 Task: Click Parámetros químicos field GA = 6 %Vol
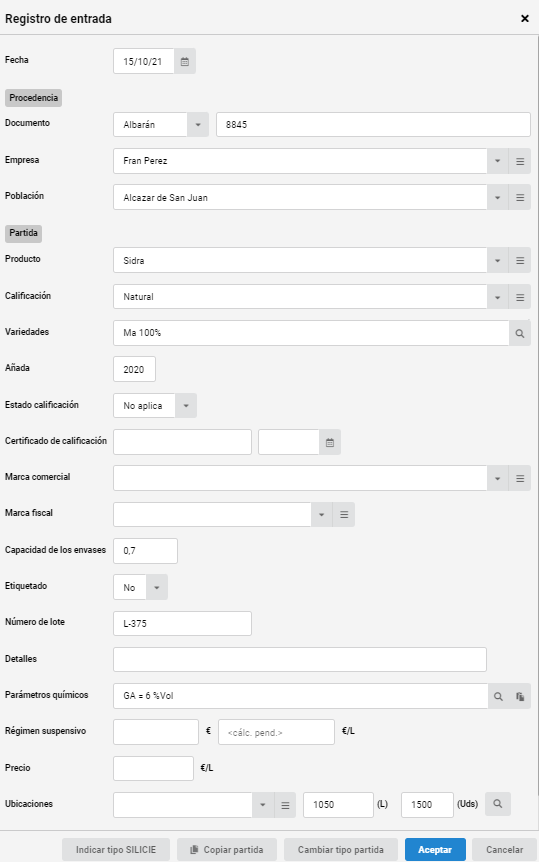[301, 696]
